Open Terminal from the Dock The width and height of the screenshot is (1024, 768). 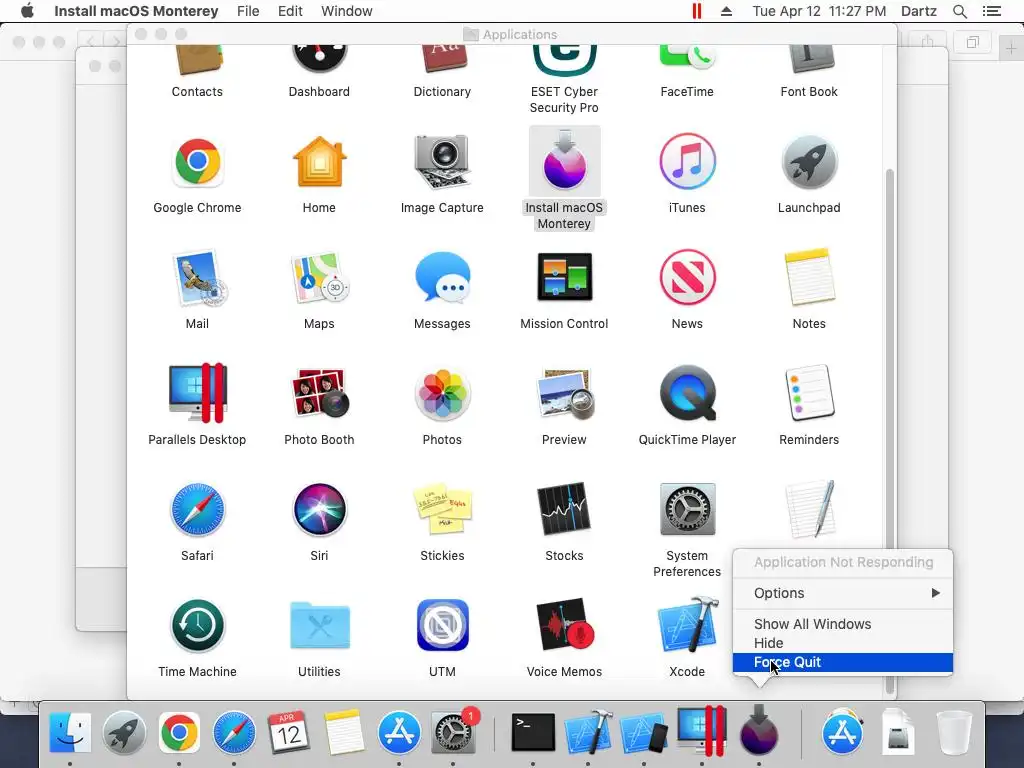click(533, 732)
